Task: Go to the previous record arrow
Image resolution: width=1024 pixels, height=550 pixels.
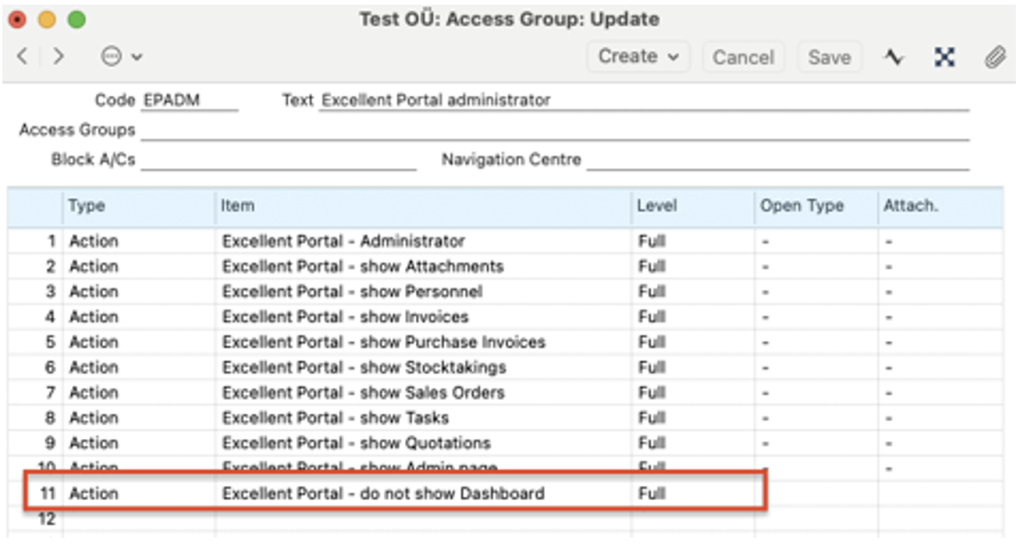Action: pyautogui.click(x=22, y=57)
